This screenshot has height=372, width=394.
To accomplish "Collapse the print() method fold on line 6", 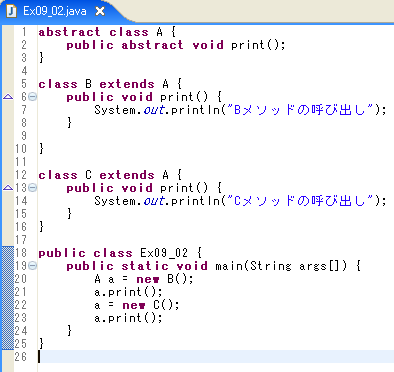I will [x=32, y=97].
